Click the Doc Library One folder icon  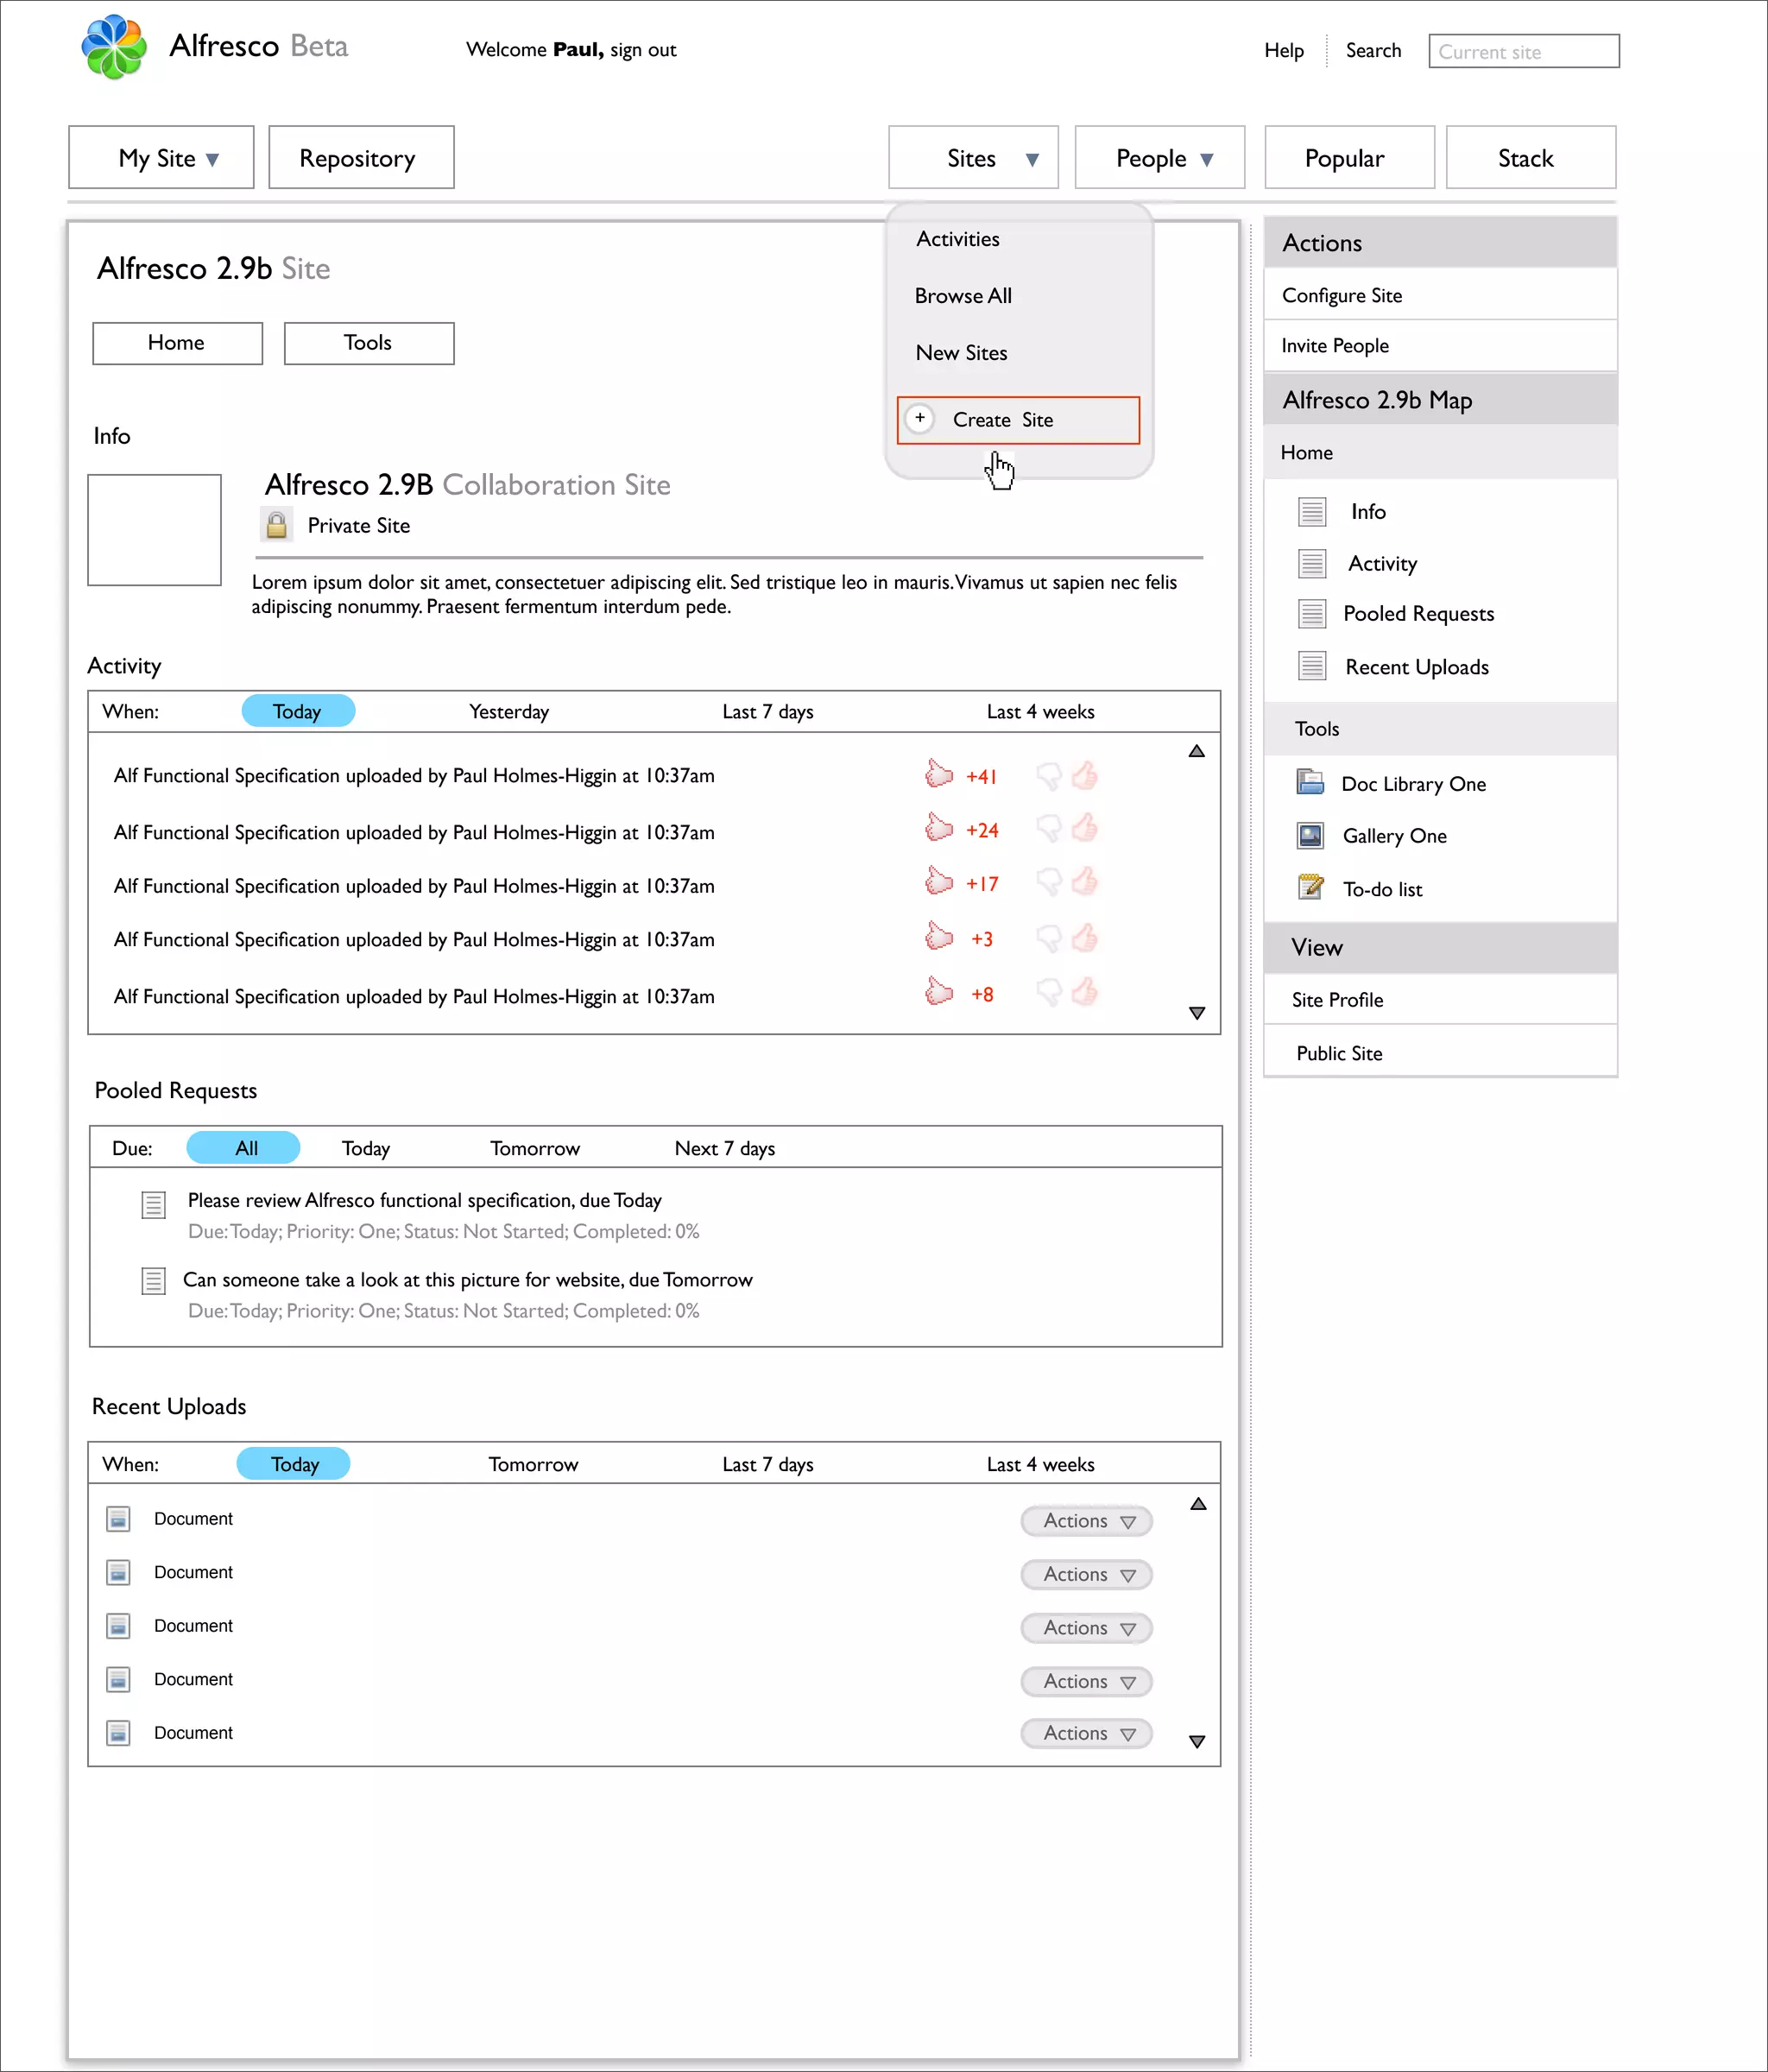point(1310,782)
